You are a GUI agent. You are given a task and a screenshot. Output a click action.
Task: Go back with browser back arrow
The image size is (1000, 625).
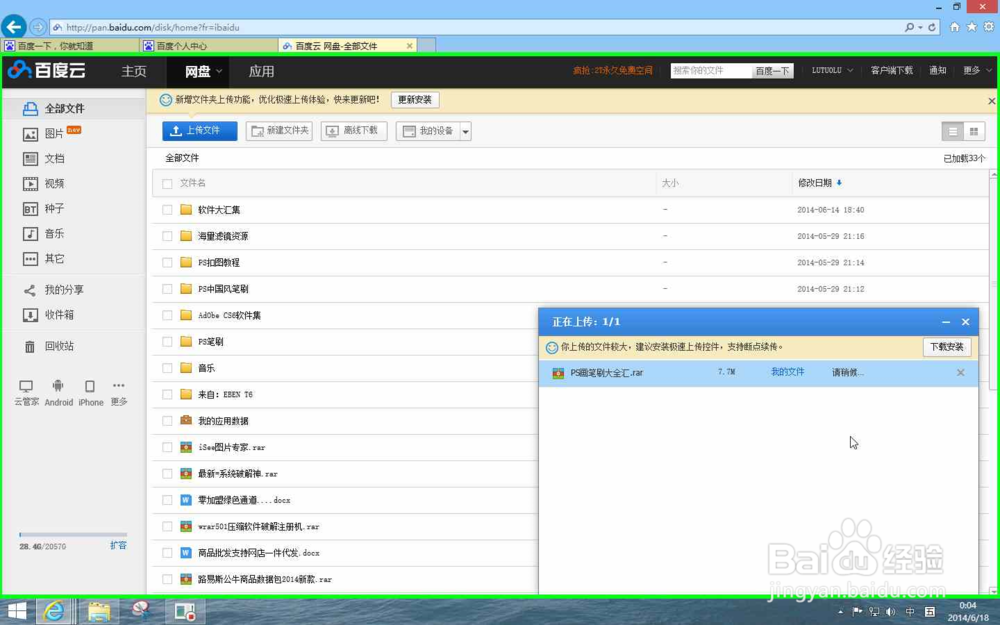pyautogui.click(x=13, y=27)
